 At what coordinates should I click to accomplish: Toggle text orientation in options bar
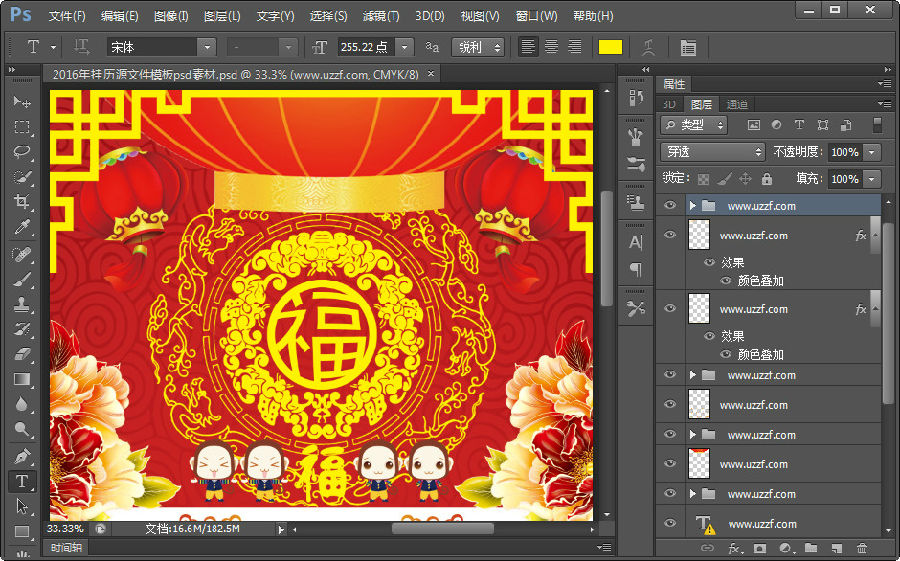(81, 47)
